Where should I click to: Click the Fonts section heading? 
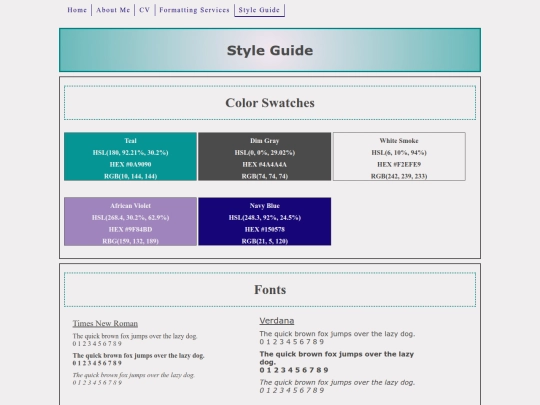270,290
